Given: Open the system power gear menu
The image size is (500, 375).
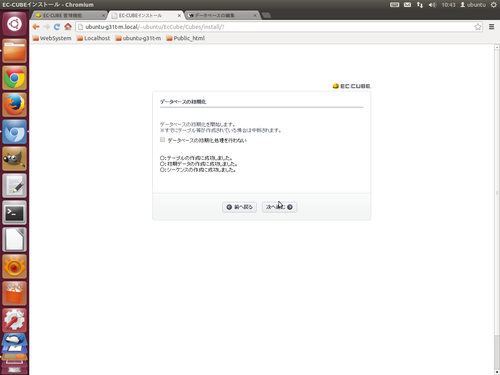Looking at the screenshot, I should pyautogui.click(x=494, y=5).
